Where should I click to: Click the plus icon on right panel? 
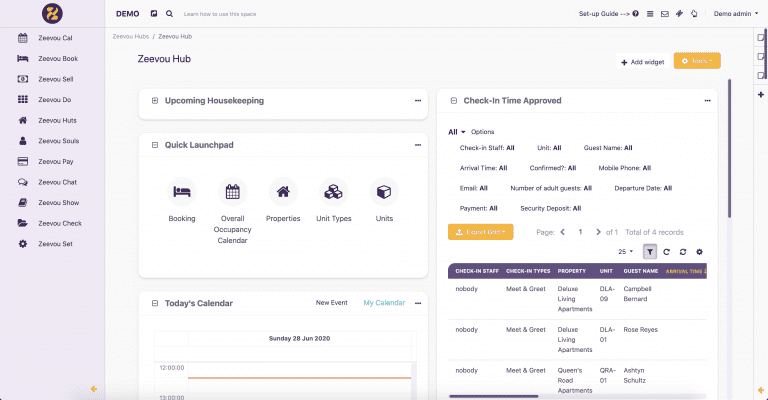(761, 94)
